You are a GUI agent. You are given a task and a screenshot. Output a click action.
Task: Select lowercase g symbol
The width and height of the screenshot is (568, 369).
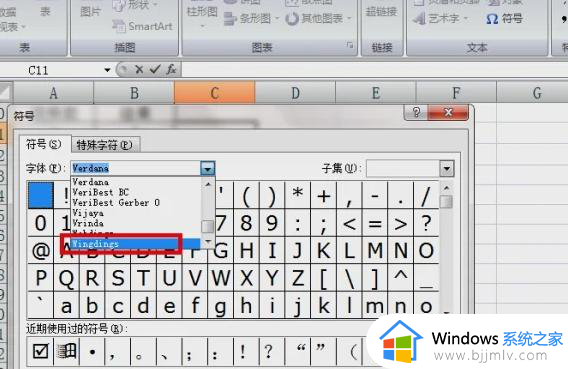tap(221, 306)
